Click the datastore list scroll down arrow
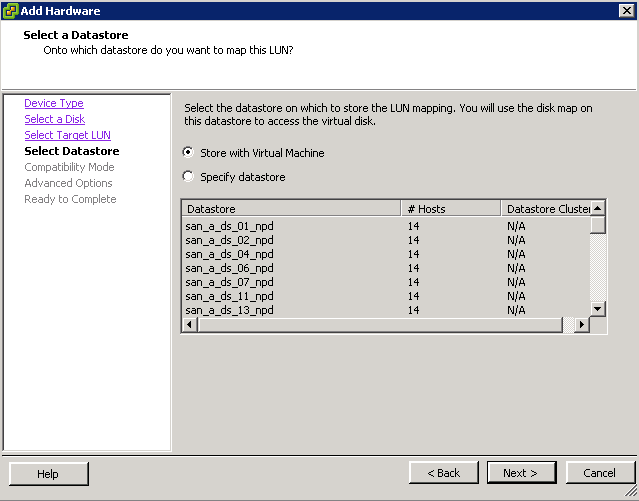Viewport: 639px width, 501px height. click(597, 309)
